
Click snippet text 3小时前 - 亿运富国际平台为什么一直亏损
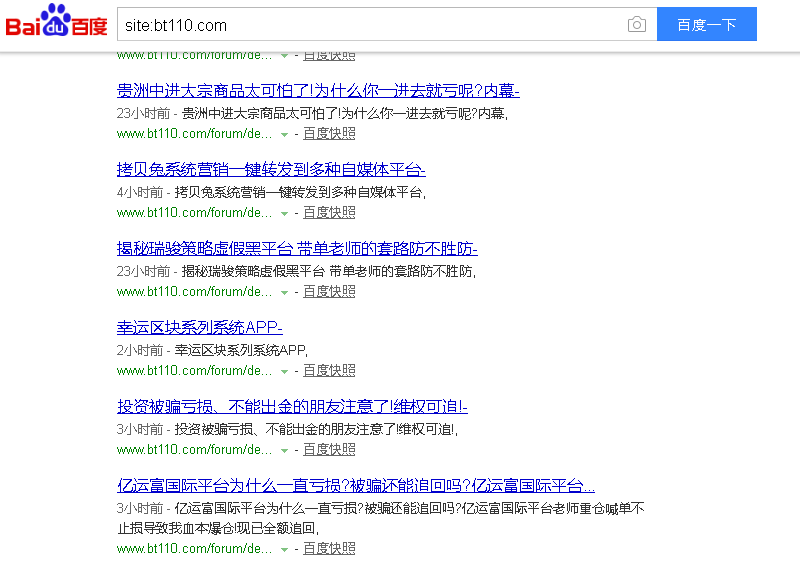(381, 518)
